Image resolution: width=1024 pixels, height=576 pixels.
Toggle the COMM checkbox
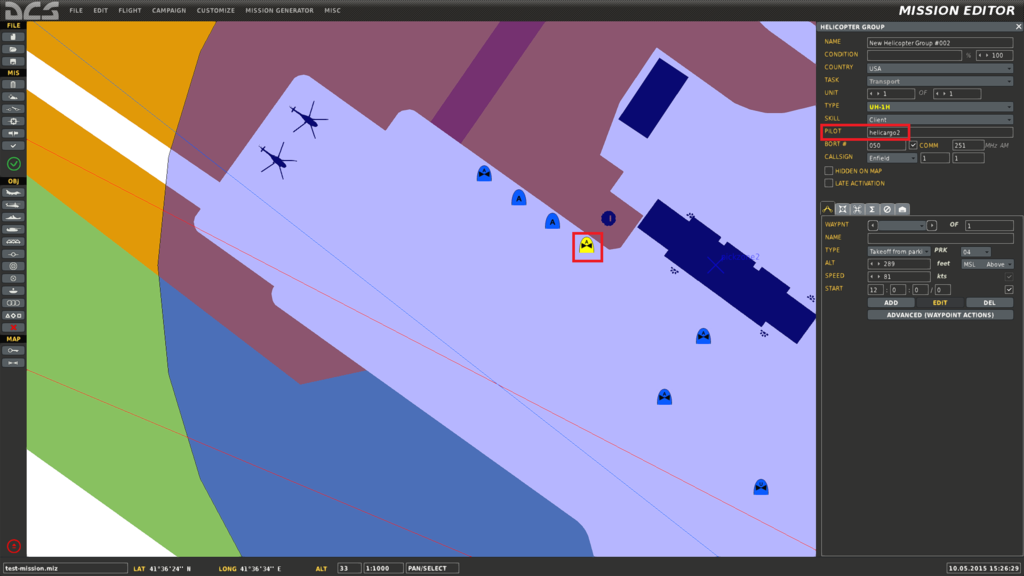point(913,145)
